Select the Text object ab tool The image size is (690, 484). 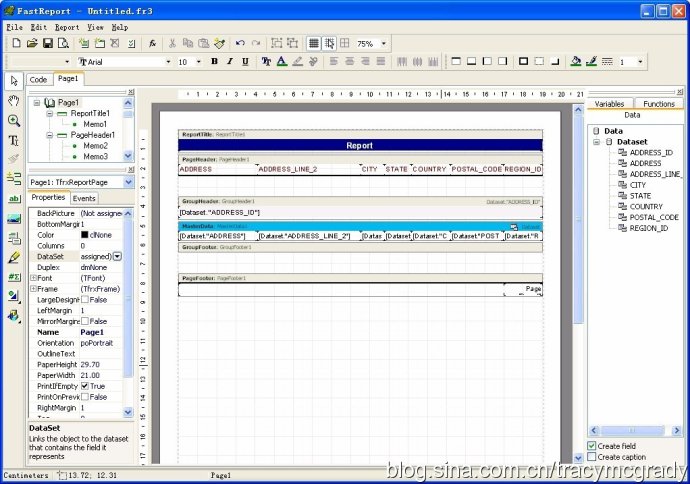(x=14, y=199)
